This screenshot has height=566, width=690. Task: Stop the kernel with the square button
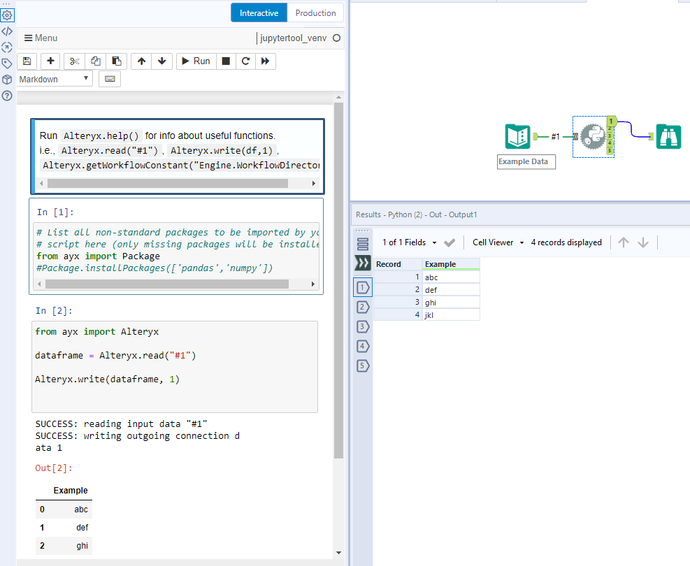226,61
